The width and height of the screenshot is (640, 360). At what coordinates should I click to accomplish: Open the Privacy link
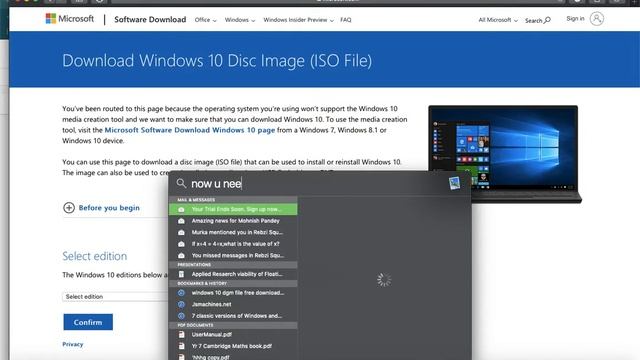pyautogui.click(x=73, y=344)
